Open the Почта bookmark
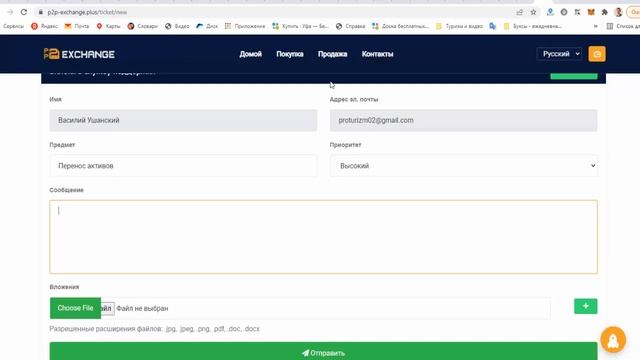This screenshot has width=640, height=360. point(76,26)
